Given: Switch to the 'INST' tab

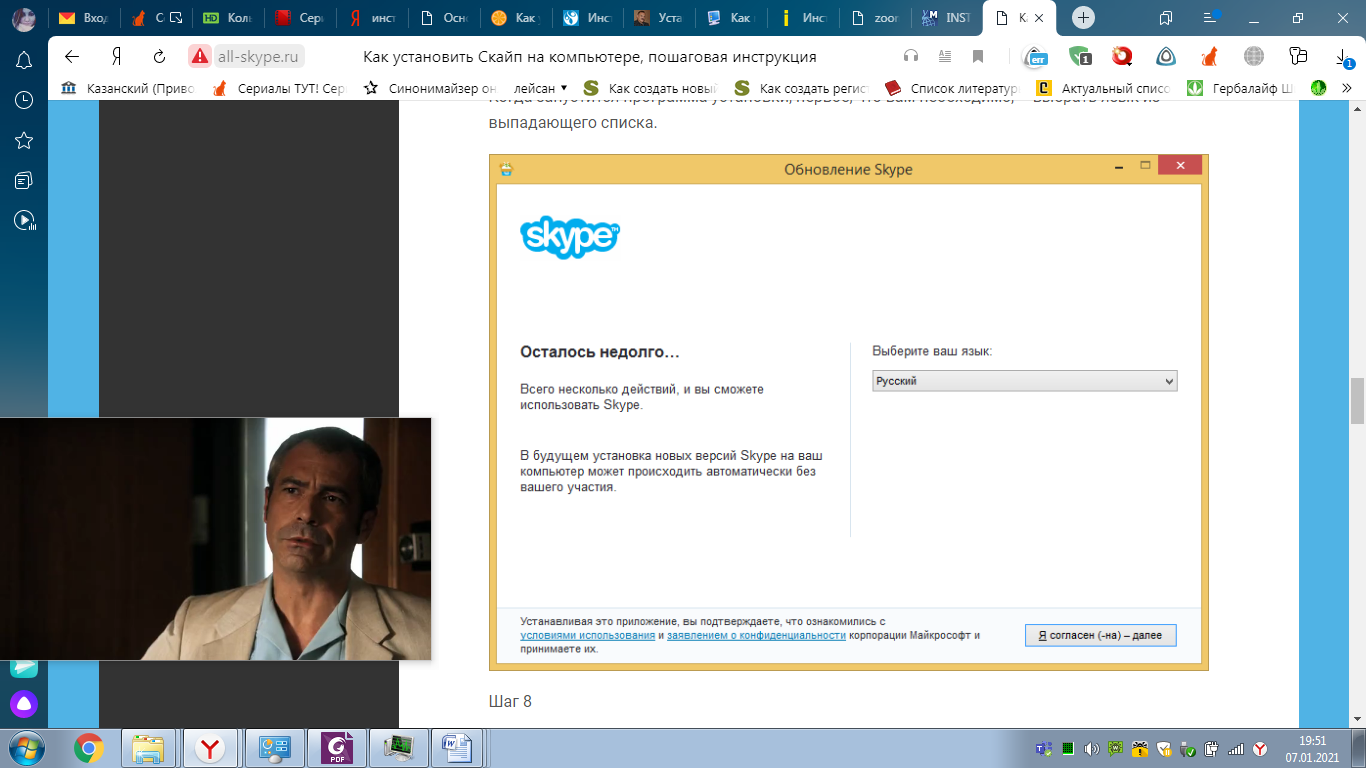Looking at the screenshot, I should 944,18.
